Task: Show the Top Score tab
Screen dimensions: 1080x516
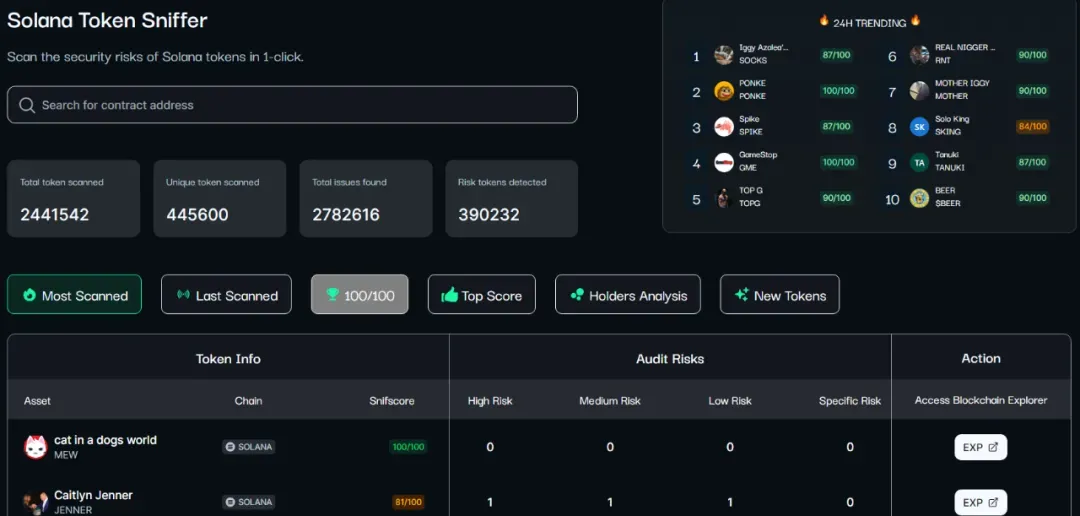Action: pyautogui.click(x=481, y=295)
